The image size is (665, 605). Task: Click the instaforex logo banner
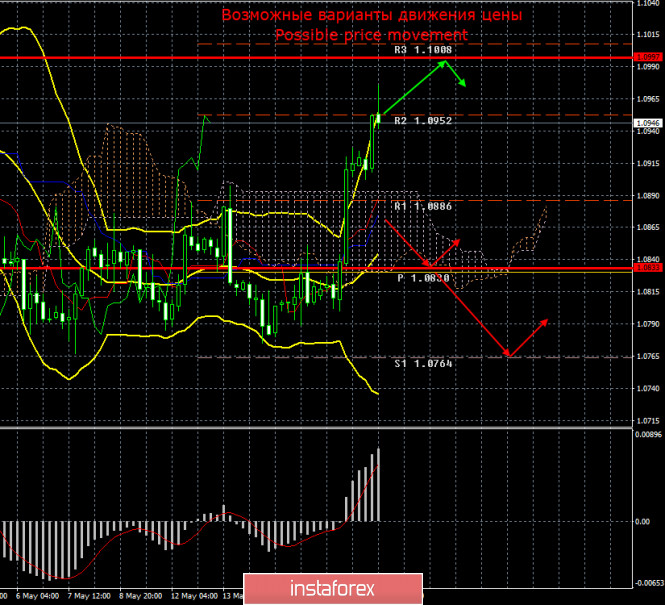(x=333, y=589)
